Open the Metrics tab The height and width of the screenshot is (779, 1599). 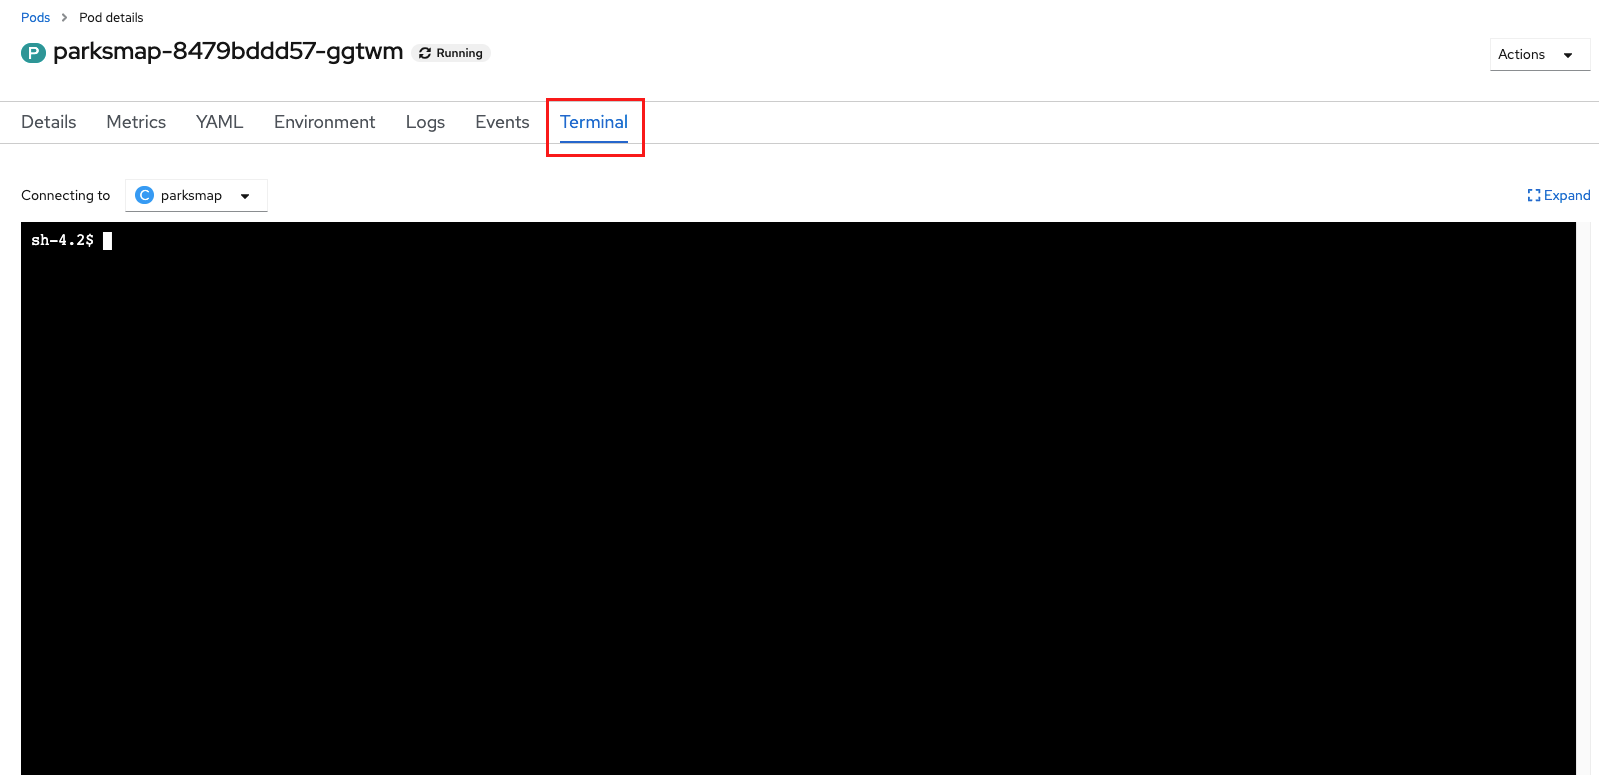[136, 122]
